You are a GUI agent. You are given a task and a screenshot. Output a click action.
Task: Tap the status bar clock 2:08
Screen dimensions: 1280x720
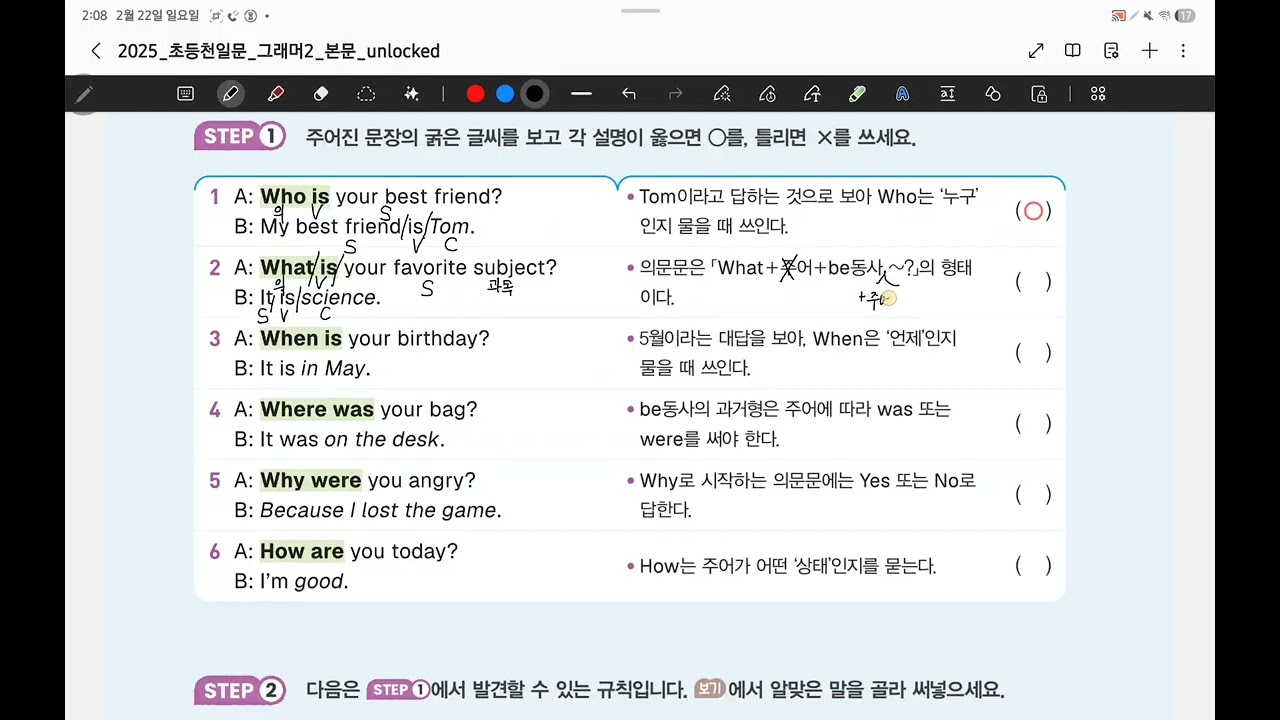(x=95, y=16)
